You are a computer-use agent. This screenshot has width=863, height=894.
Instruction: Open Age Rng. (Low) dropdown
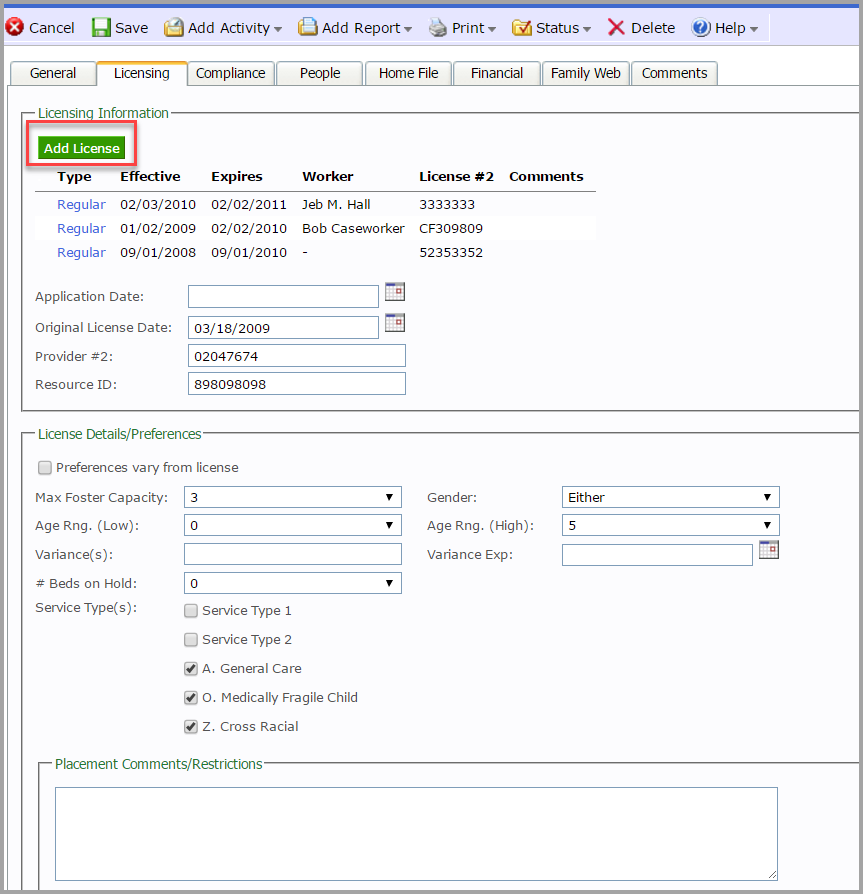tap(292, 525)
